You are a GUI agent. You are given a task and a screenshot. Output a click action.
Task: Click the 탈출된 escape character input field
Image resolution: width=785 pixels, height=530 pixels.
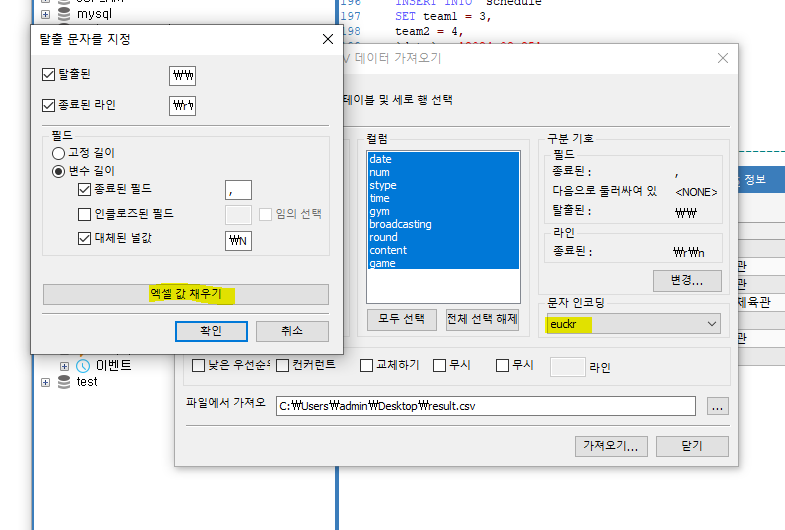point(182,76)
